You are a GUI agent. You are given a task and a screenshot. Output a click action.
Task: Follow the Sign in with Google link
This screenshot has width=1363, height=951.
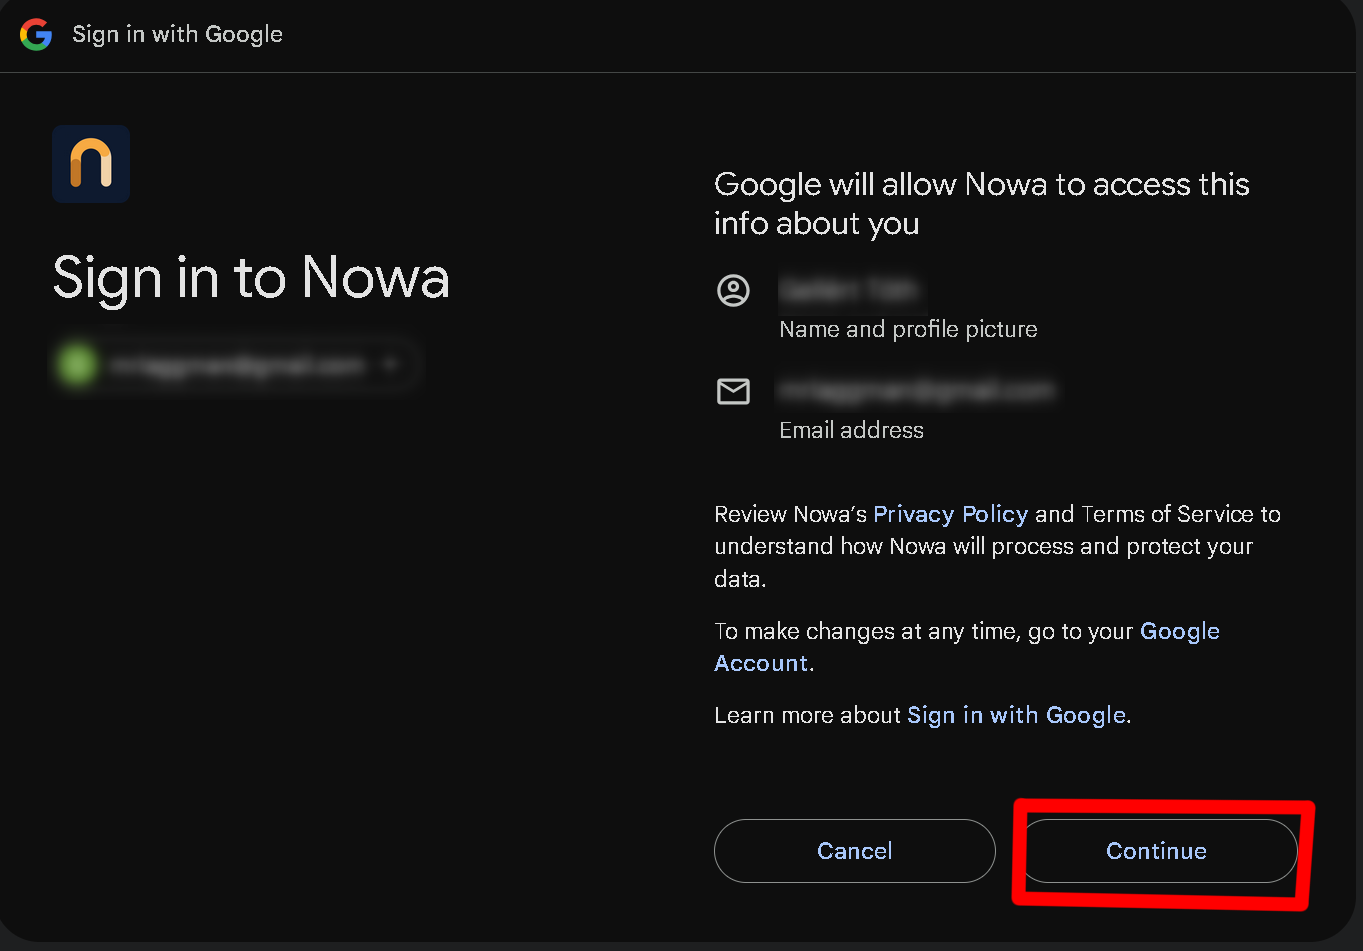pos(1016,716)
